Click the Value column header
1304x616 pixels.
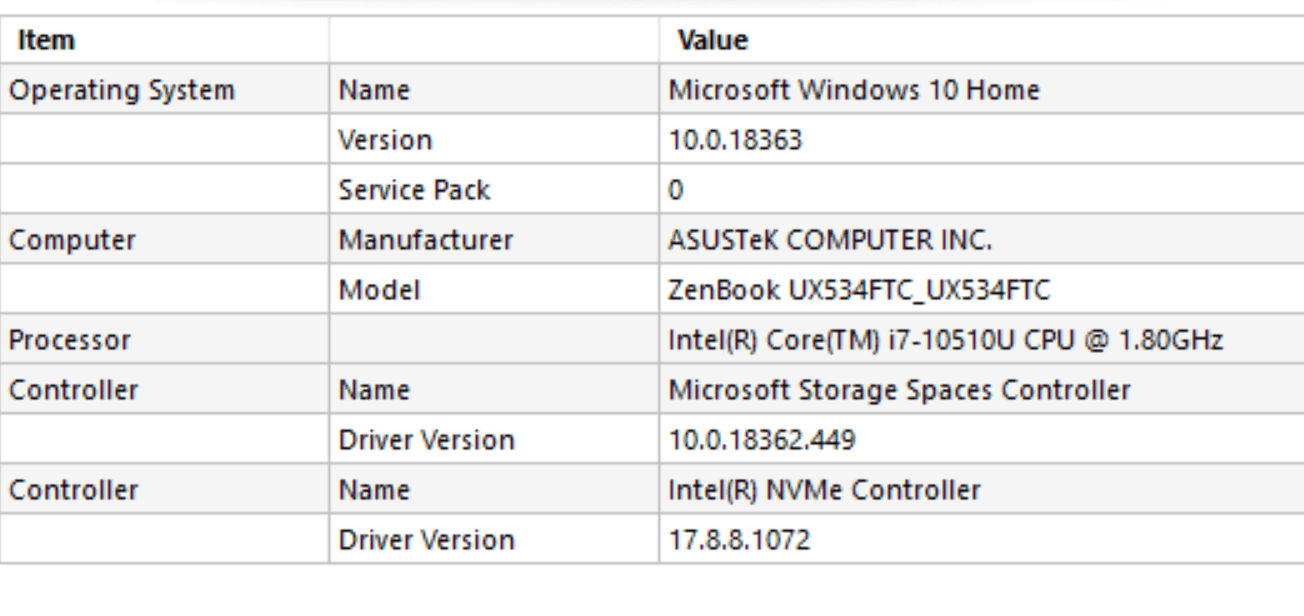click(713, 41)
